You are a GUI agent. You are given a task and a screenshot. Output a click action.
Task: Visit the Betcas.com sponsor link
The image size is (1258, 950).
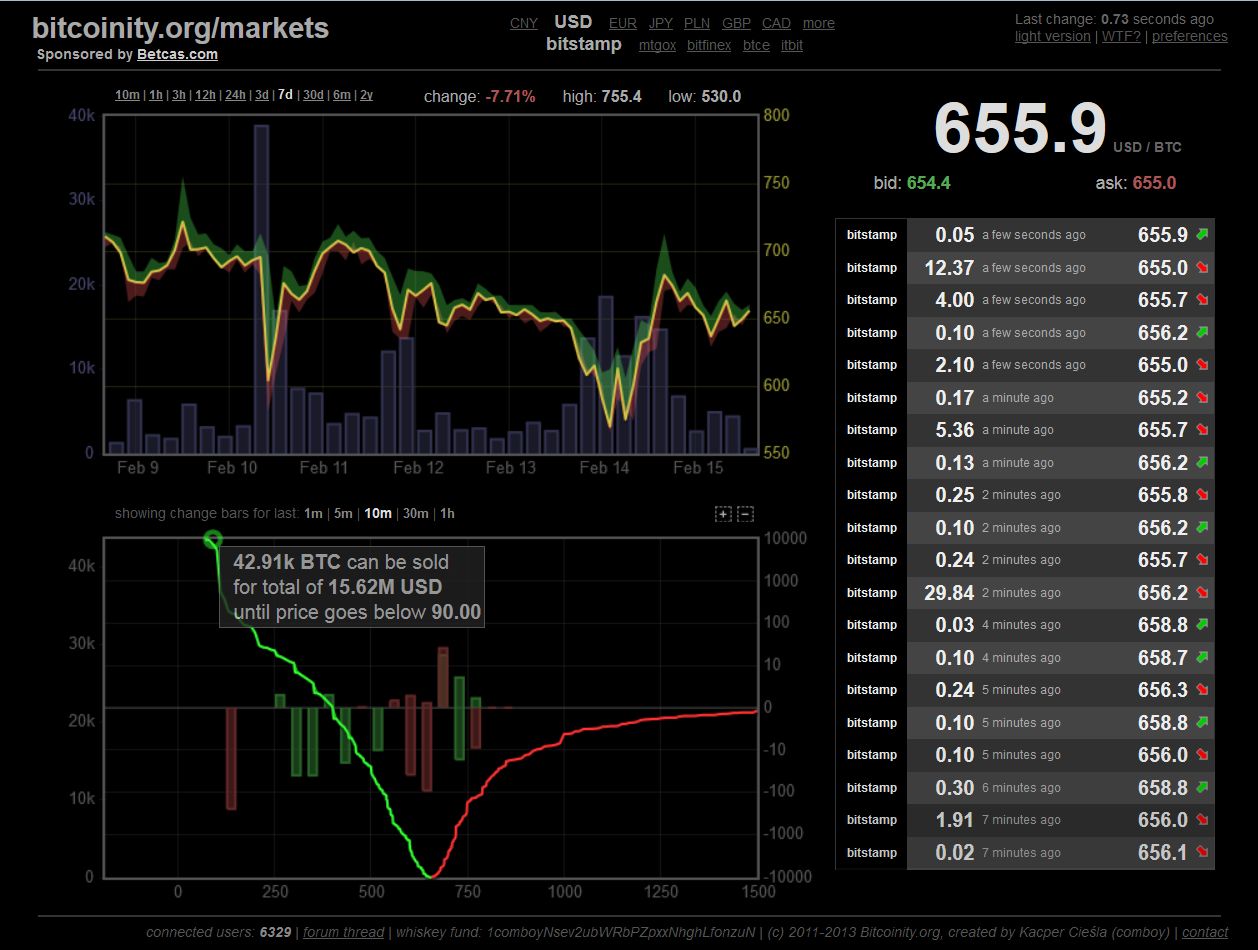[177, 54]
